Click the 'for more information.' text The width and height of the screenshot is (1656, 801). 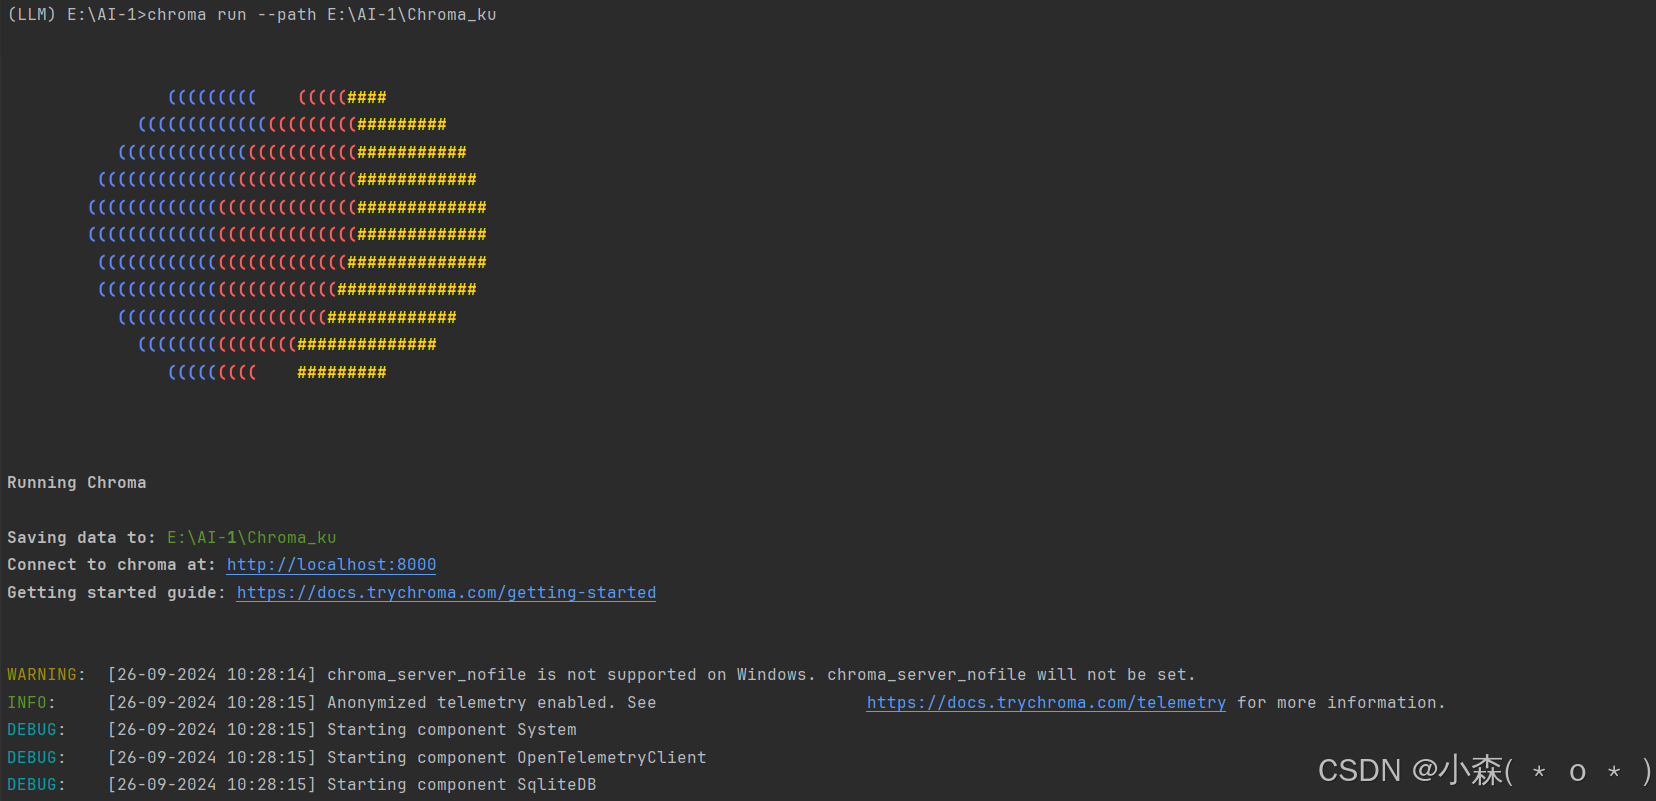pyautogui.click(x=1341, y=703)
